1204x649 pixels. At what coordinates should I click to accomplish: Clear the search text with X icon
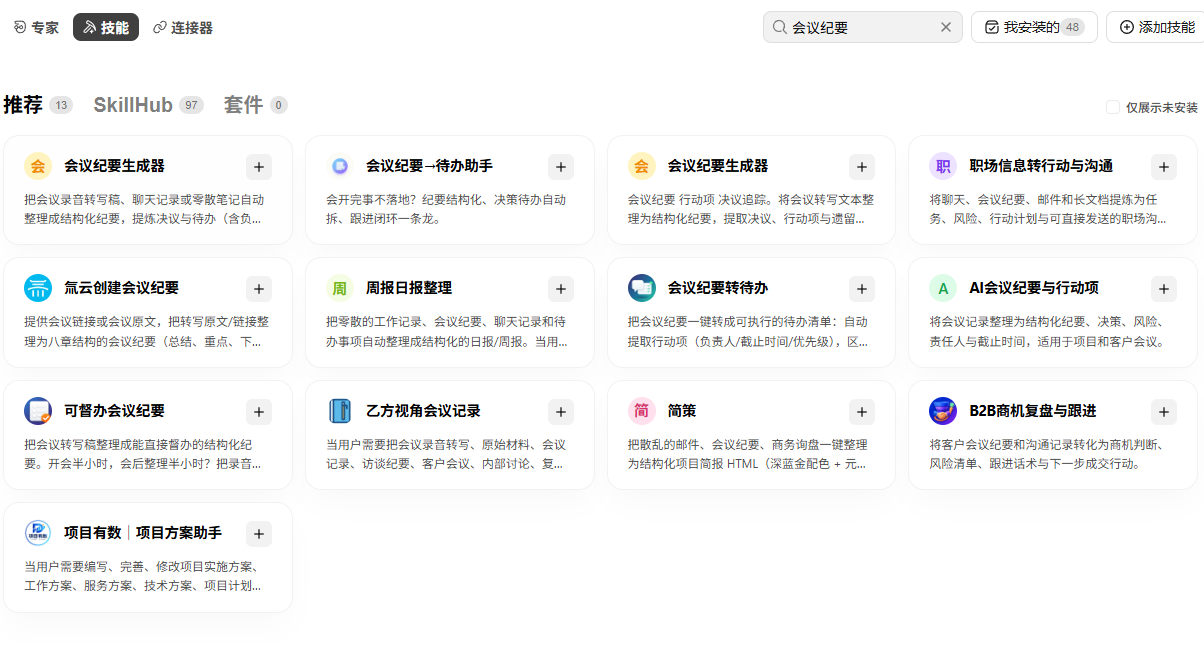946,27
